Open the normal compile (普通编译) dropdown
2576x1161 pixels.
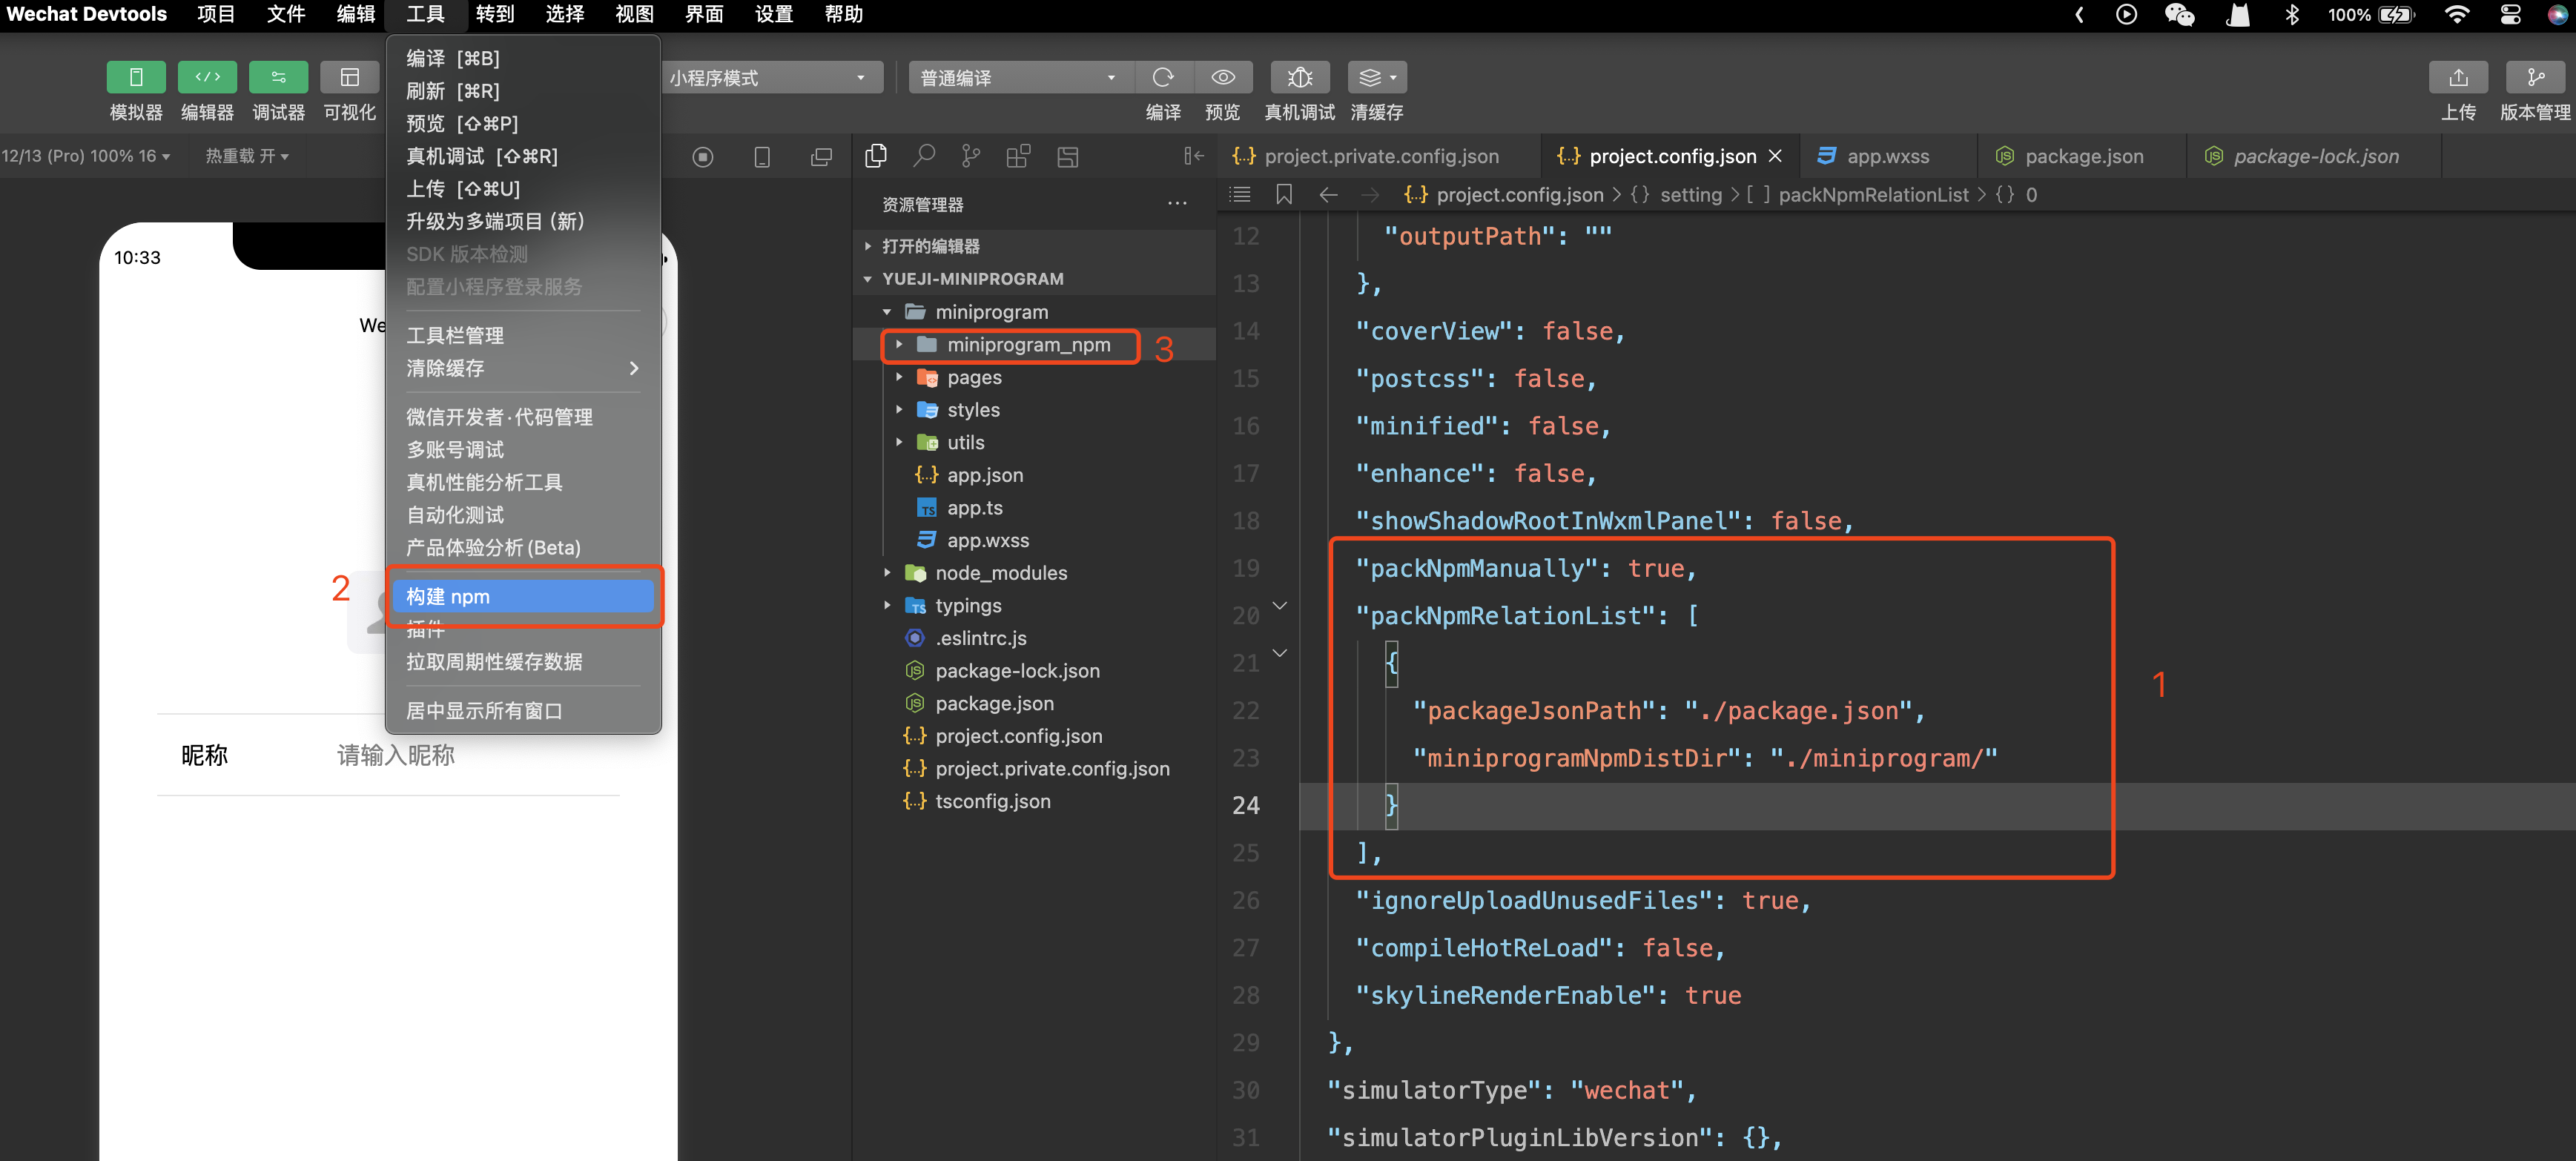click(x=1021, y=78)
